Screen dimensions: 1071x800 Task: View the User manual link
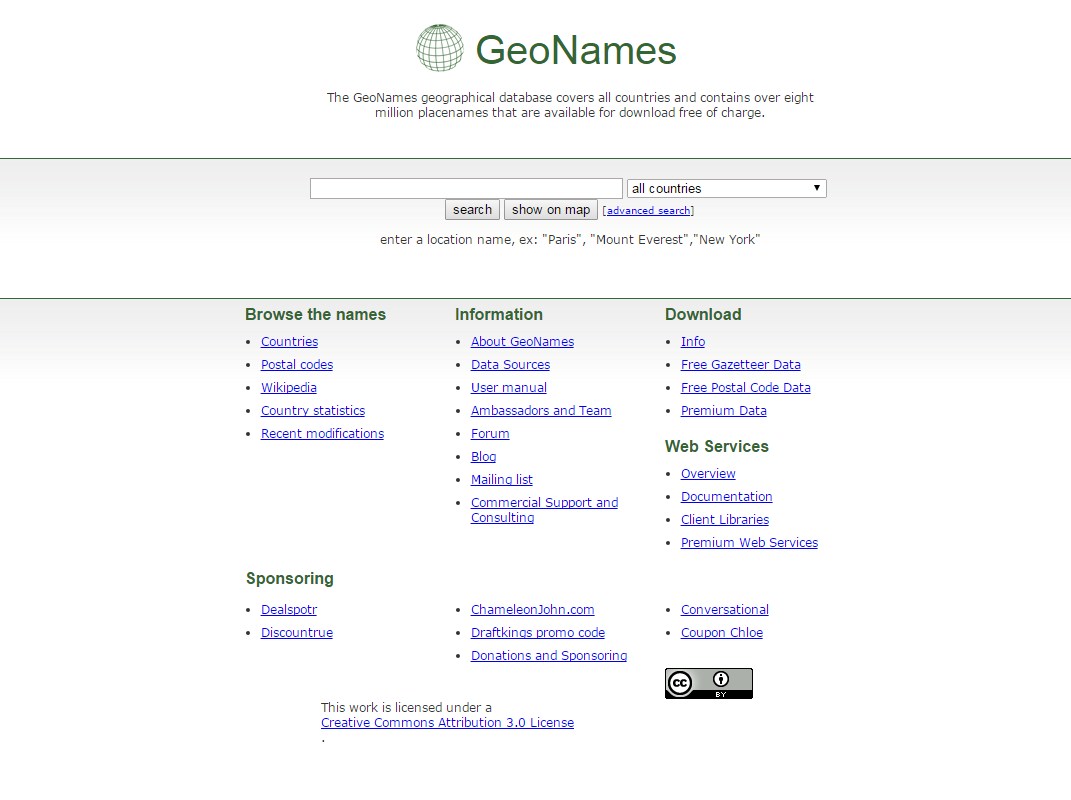pos(508,388)
